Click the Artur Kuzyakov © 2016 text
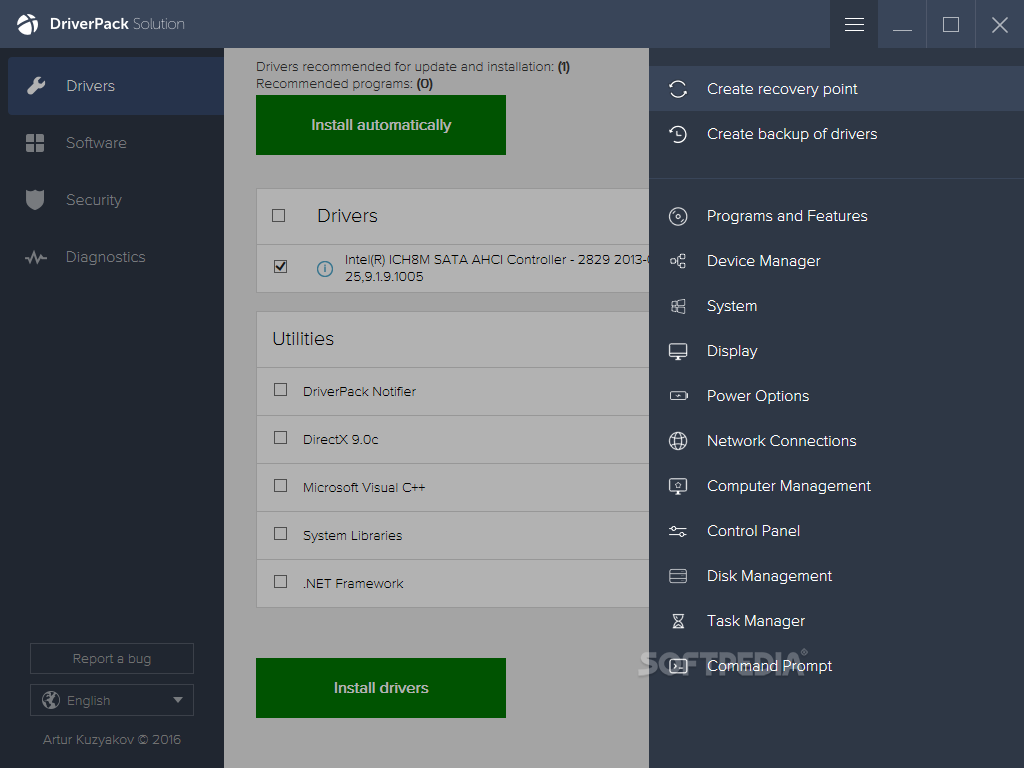The height and width of the screenshot is (768, 1024). (112, 740)
